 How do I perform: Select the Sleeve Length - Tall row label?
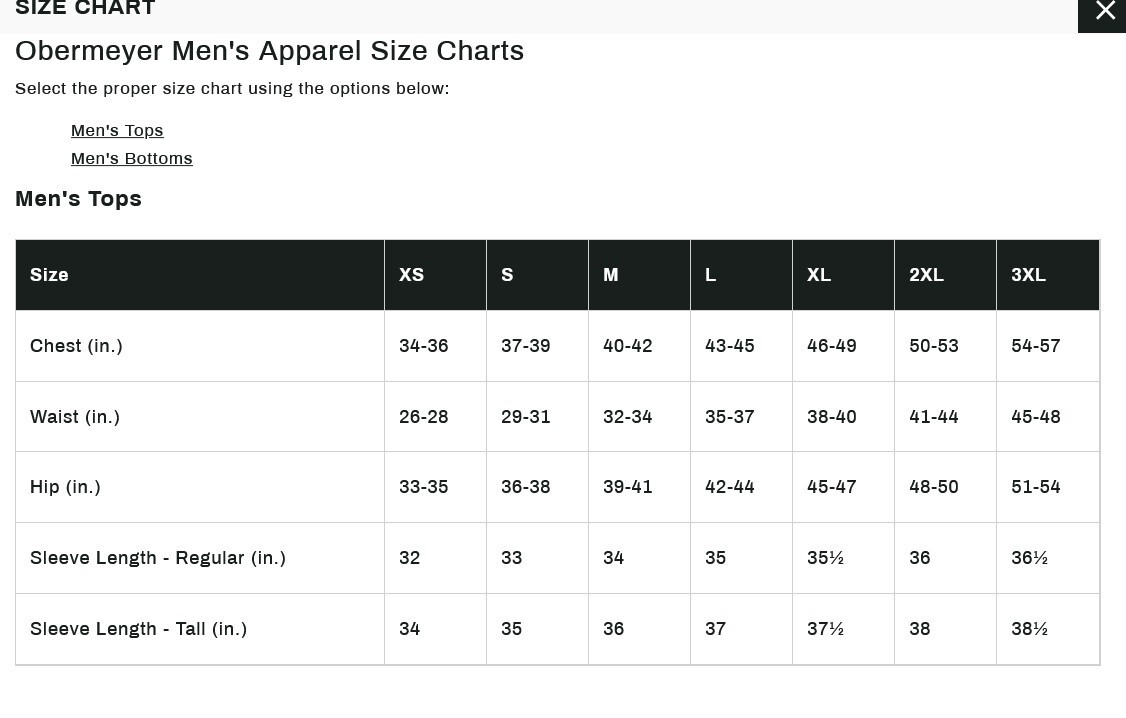click(138, 629)
